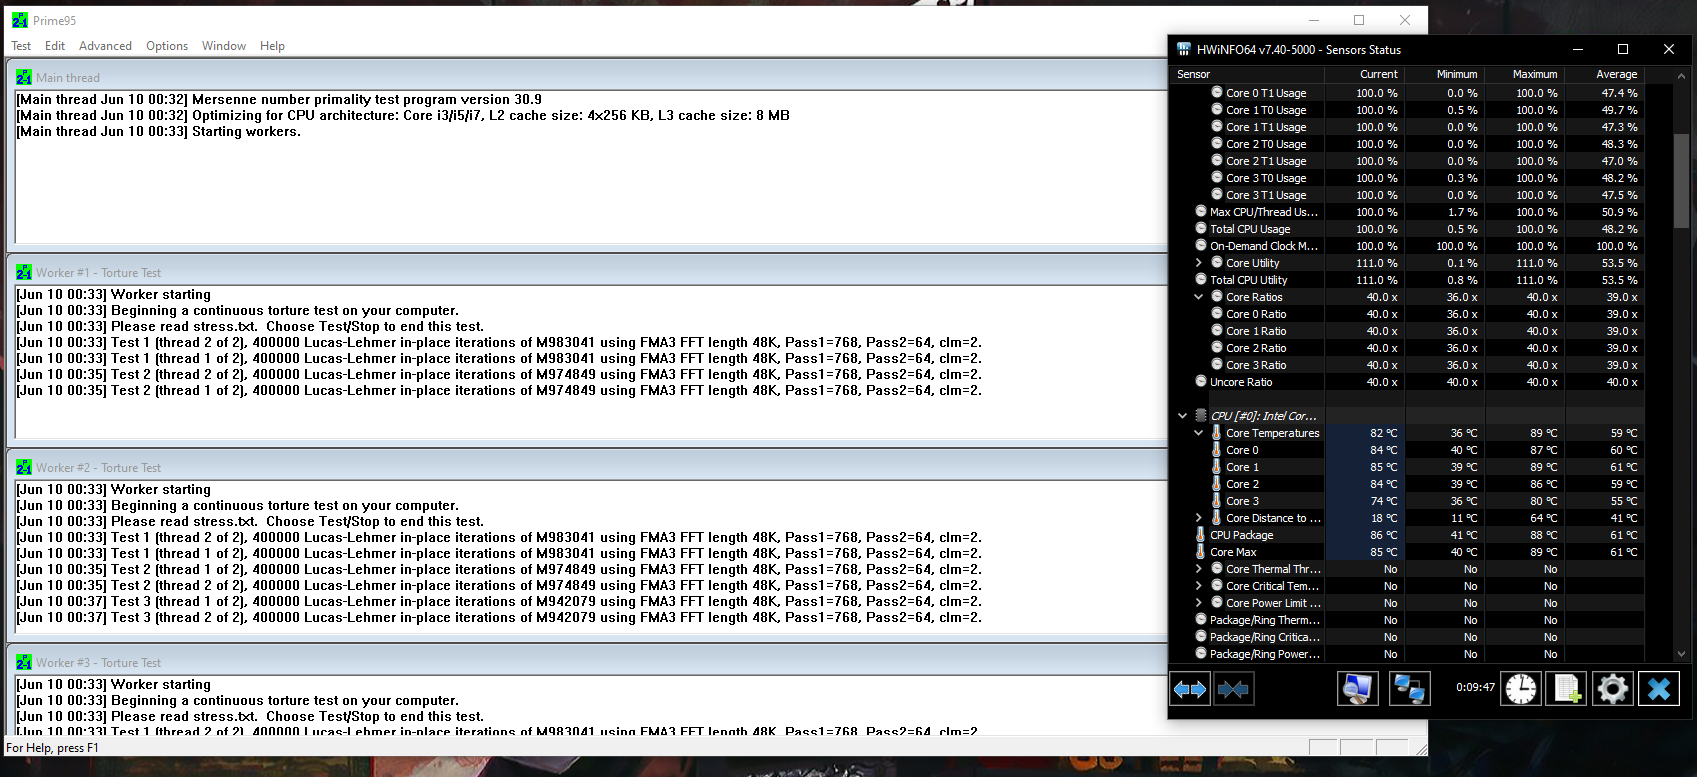This screenshot has height=777, width=1697.
Task: Click the Main thread window icon
Action: click(x=24, y=77)
